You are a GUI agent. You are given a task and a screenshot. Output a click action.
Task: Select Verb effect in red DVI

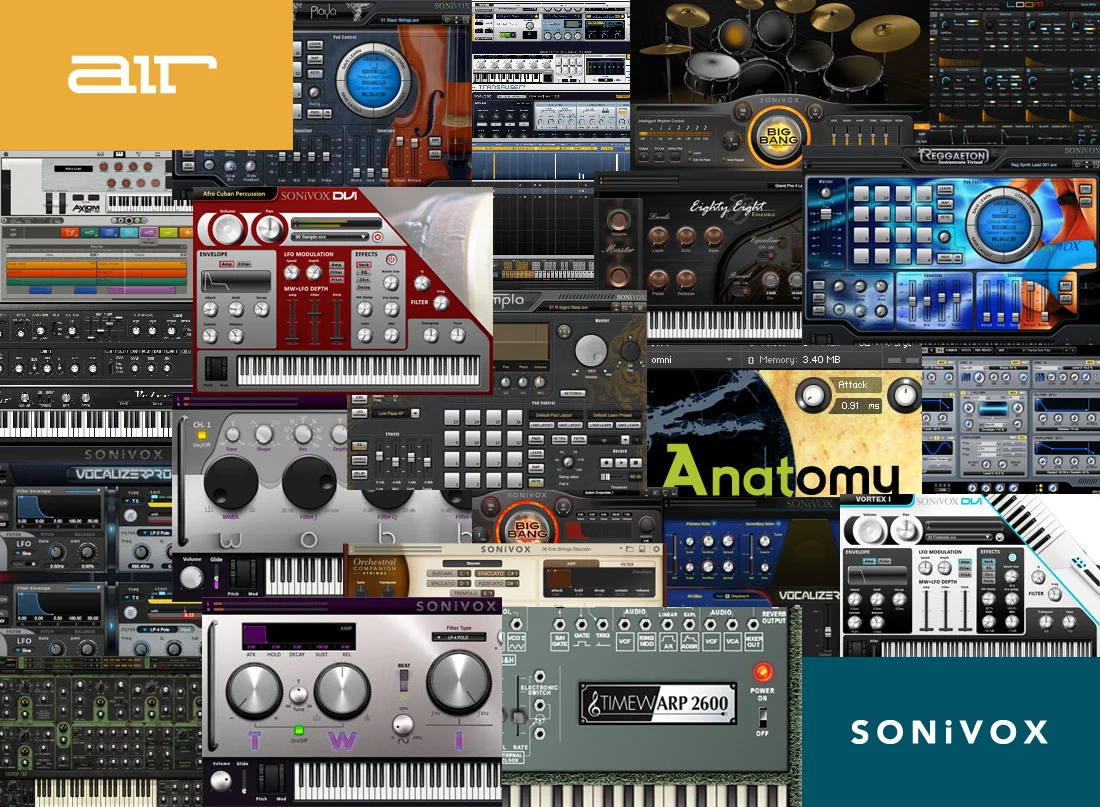(364, 265)
